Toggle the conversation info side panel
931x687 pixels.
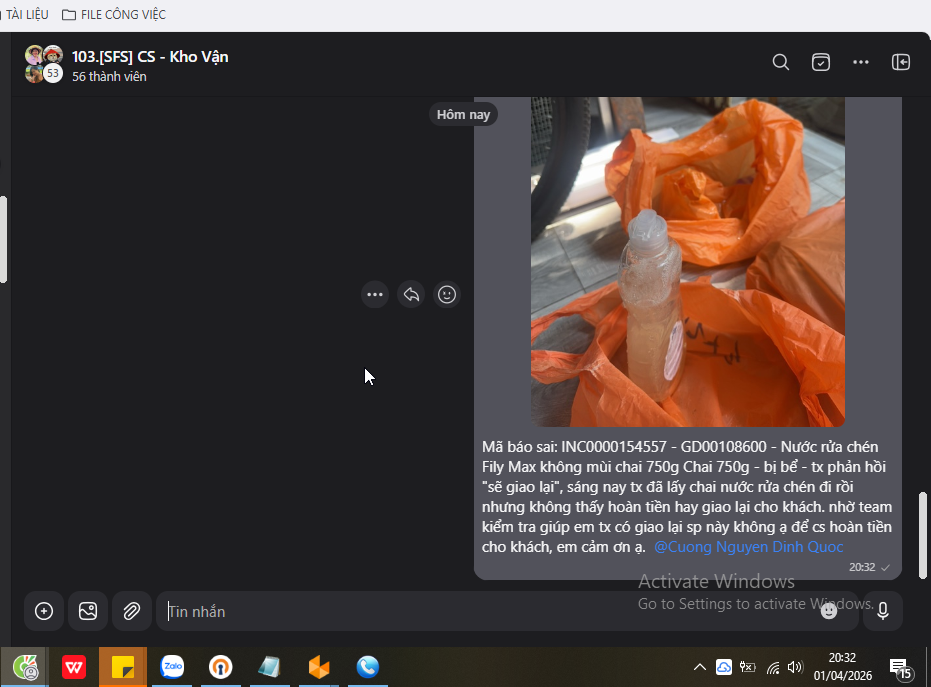[901, 62]
